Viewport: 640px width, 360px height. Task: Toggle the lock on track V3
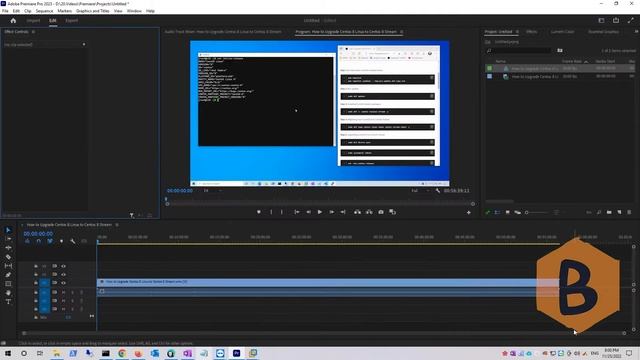36,266
